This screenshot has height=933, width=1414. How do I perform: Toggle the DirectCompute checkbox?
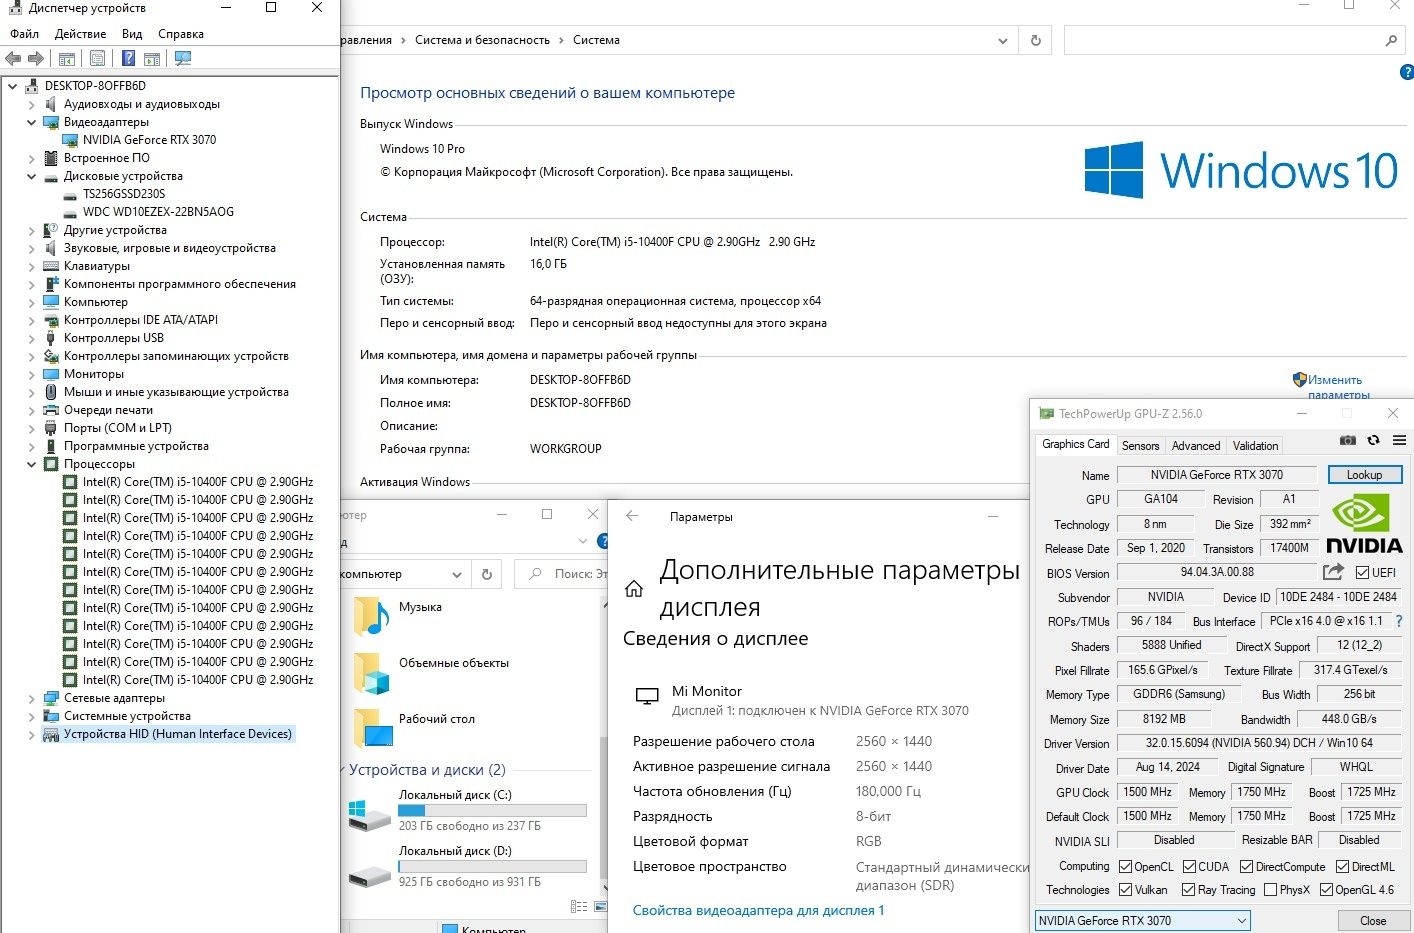point(1246,867)
